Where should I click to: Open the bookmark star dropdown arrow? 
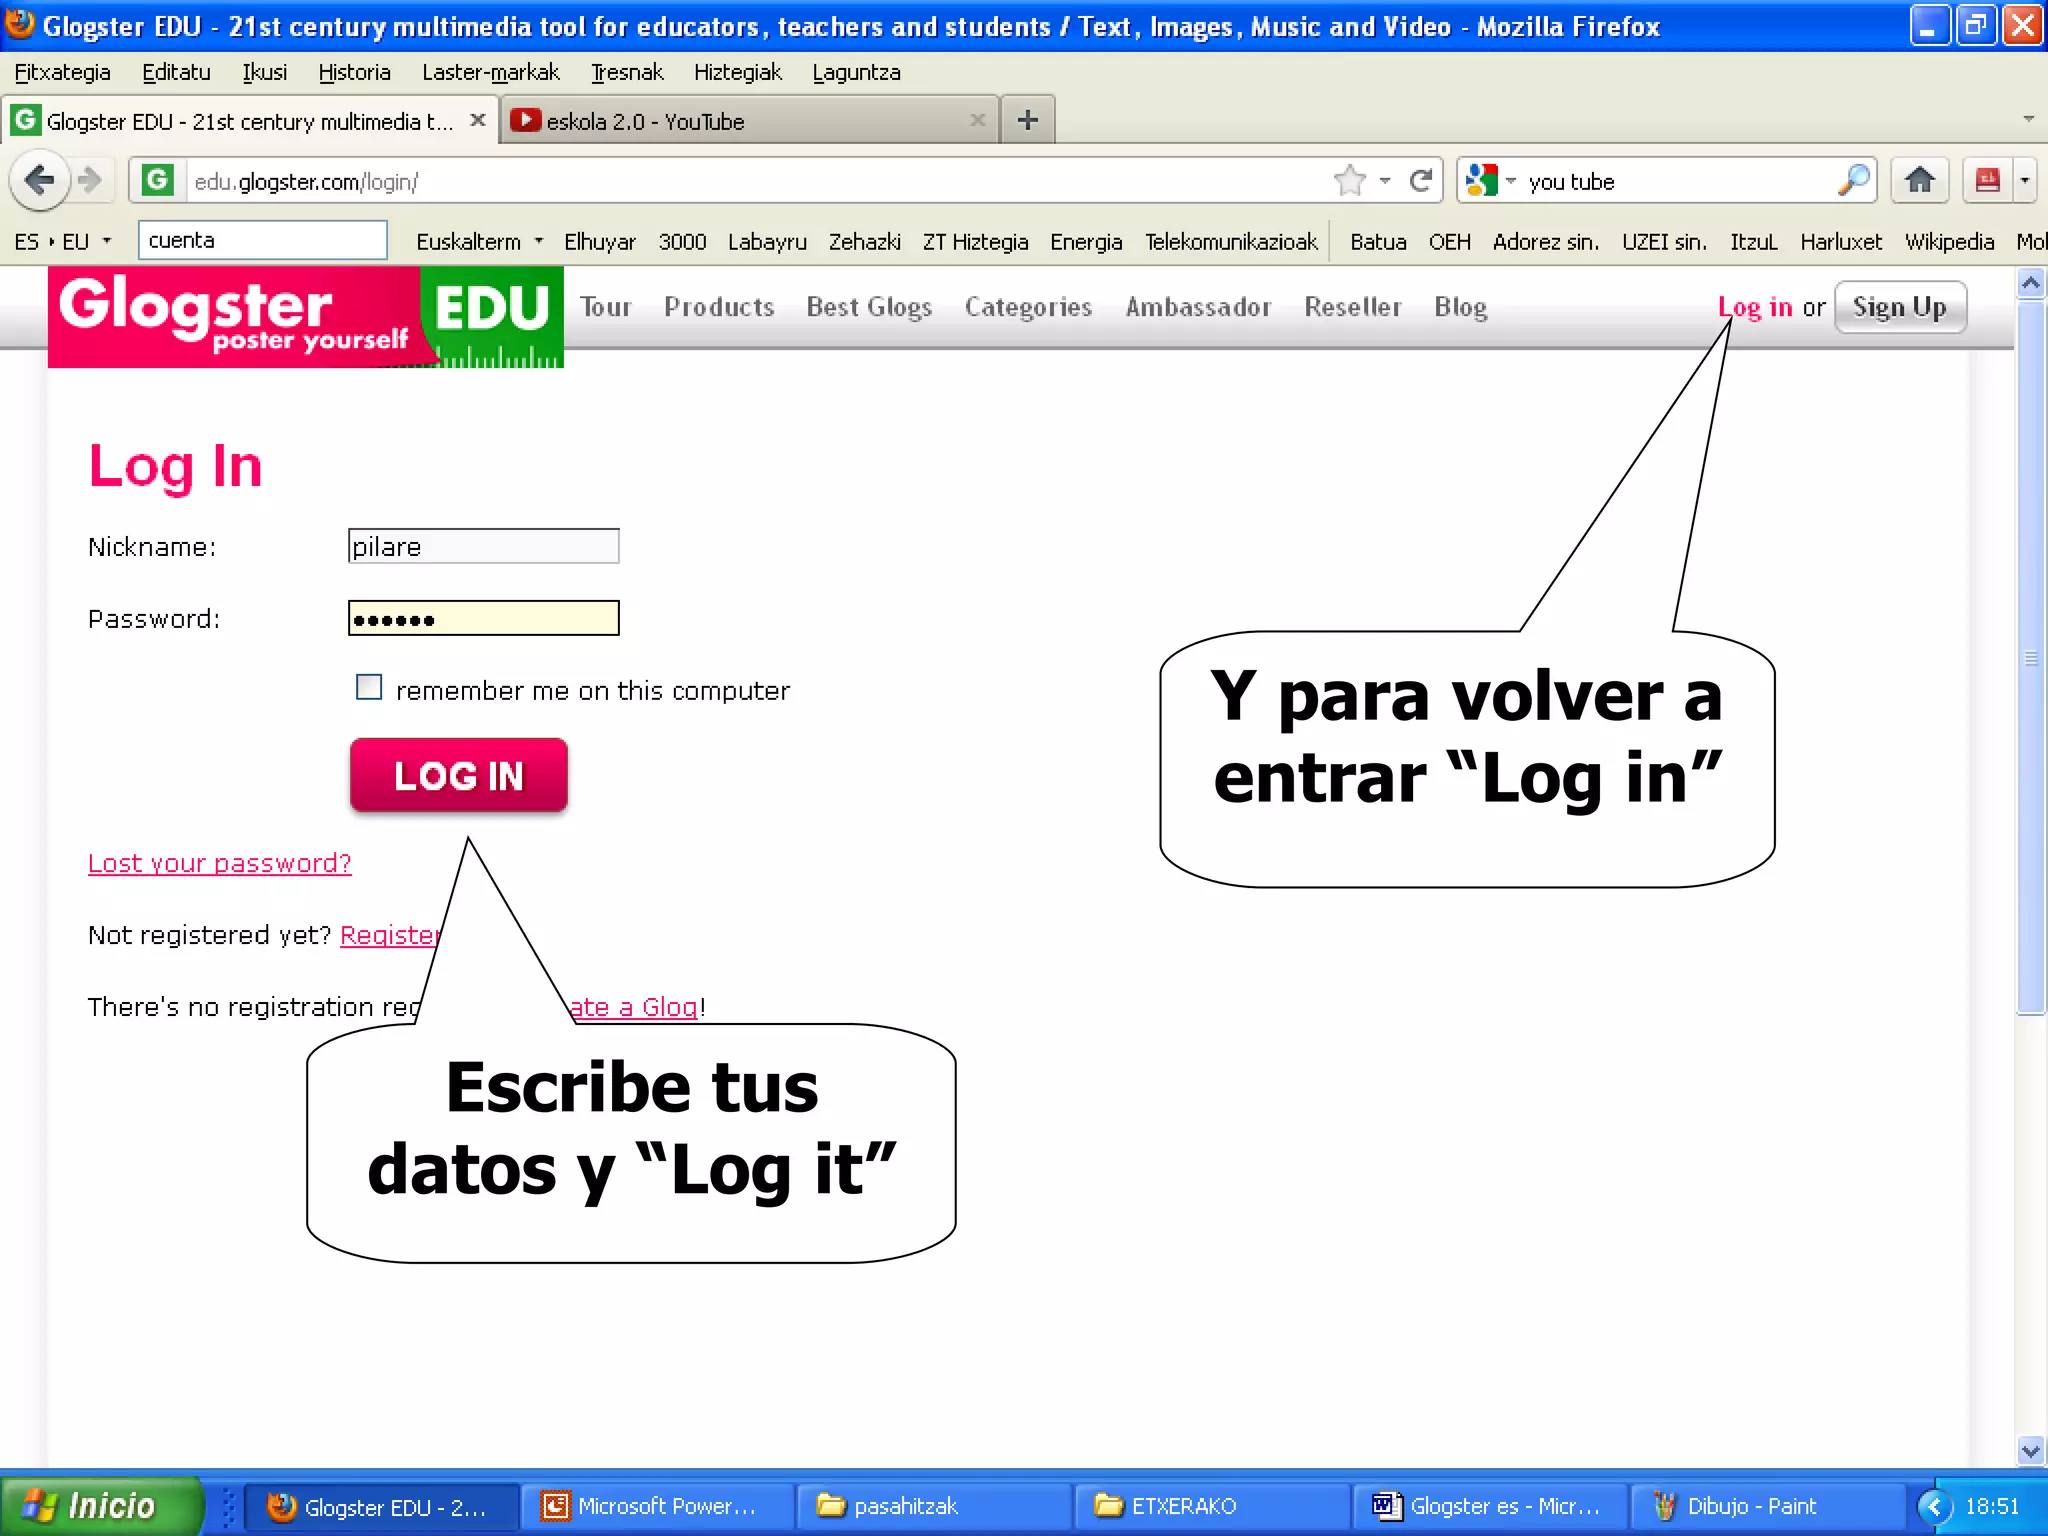(x=1385, y=181)
